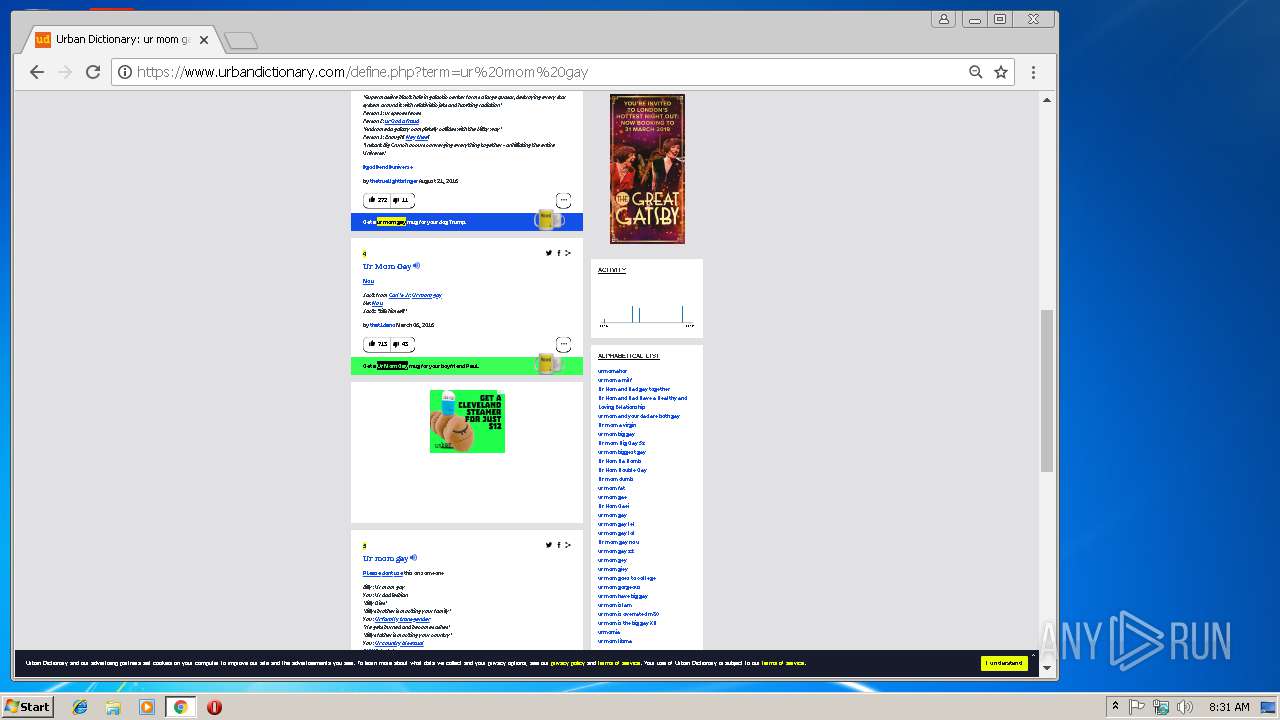Open media player from taskbar

coord(147,707)
